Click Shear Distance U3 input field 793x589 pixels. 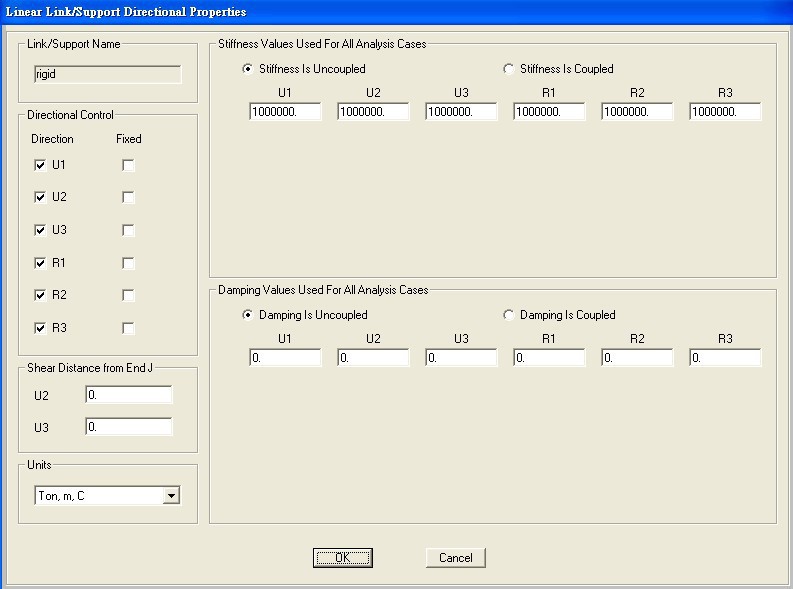point(128,427)
